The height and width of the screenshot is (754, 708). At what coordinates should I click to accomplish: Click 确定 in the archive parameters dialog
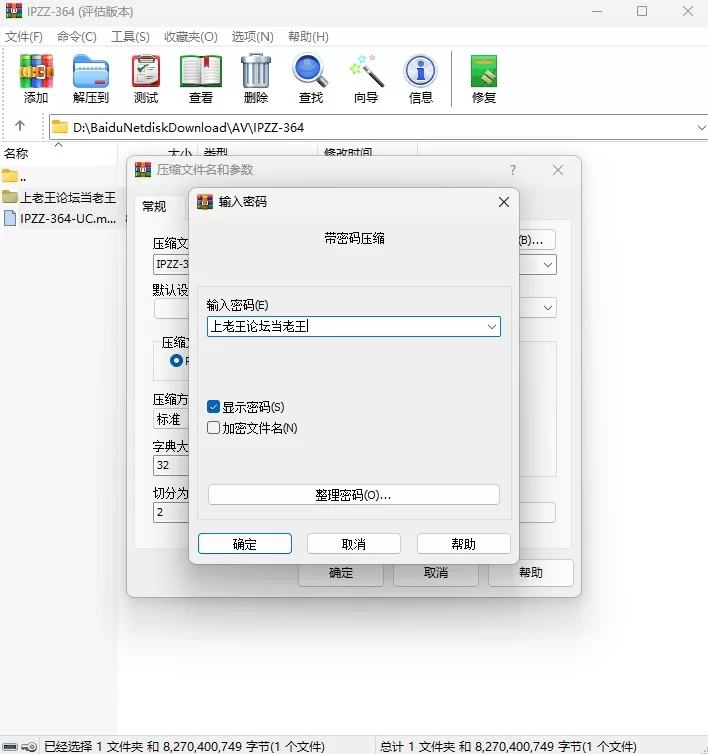coord(341,573)
